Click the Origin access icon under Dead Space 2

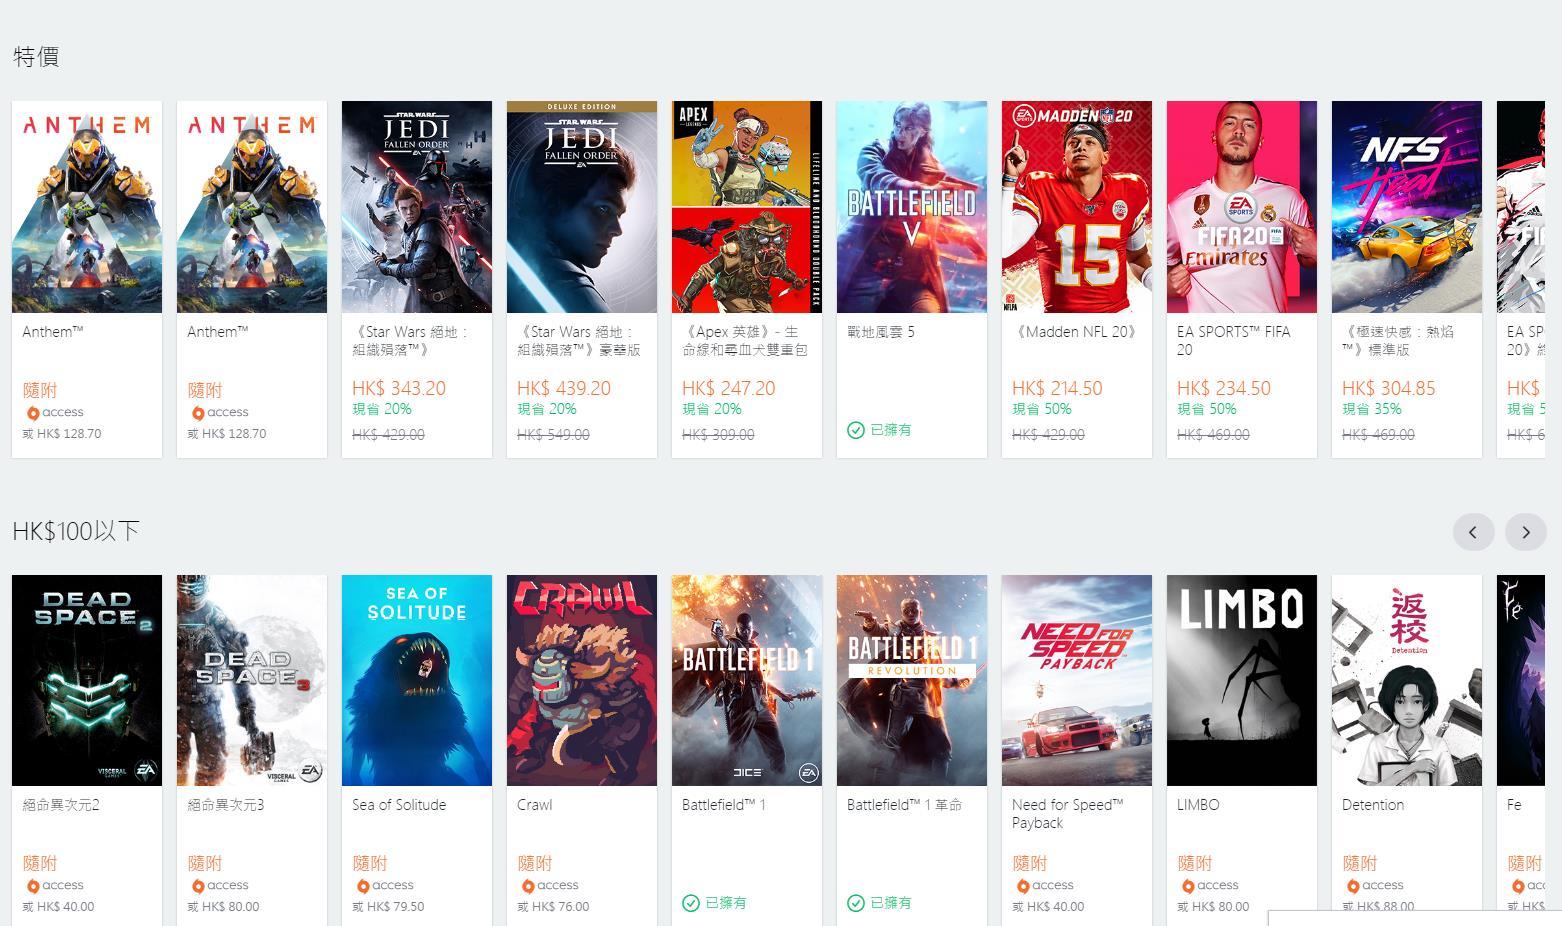click(x=32, y=886)
